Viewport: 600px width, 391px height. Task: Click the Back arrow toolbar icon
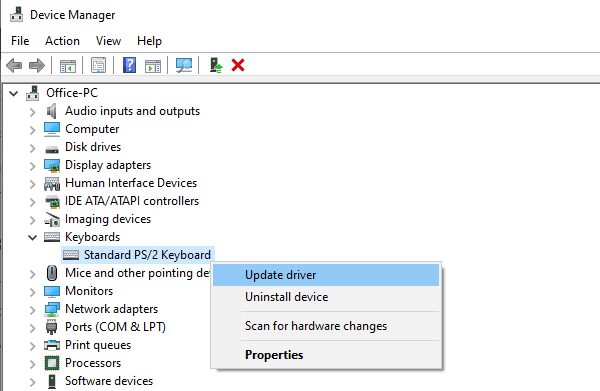pyautogui.click(x=15, y=65)
